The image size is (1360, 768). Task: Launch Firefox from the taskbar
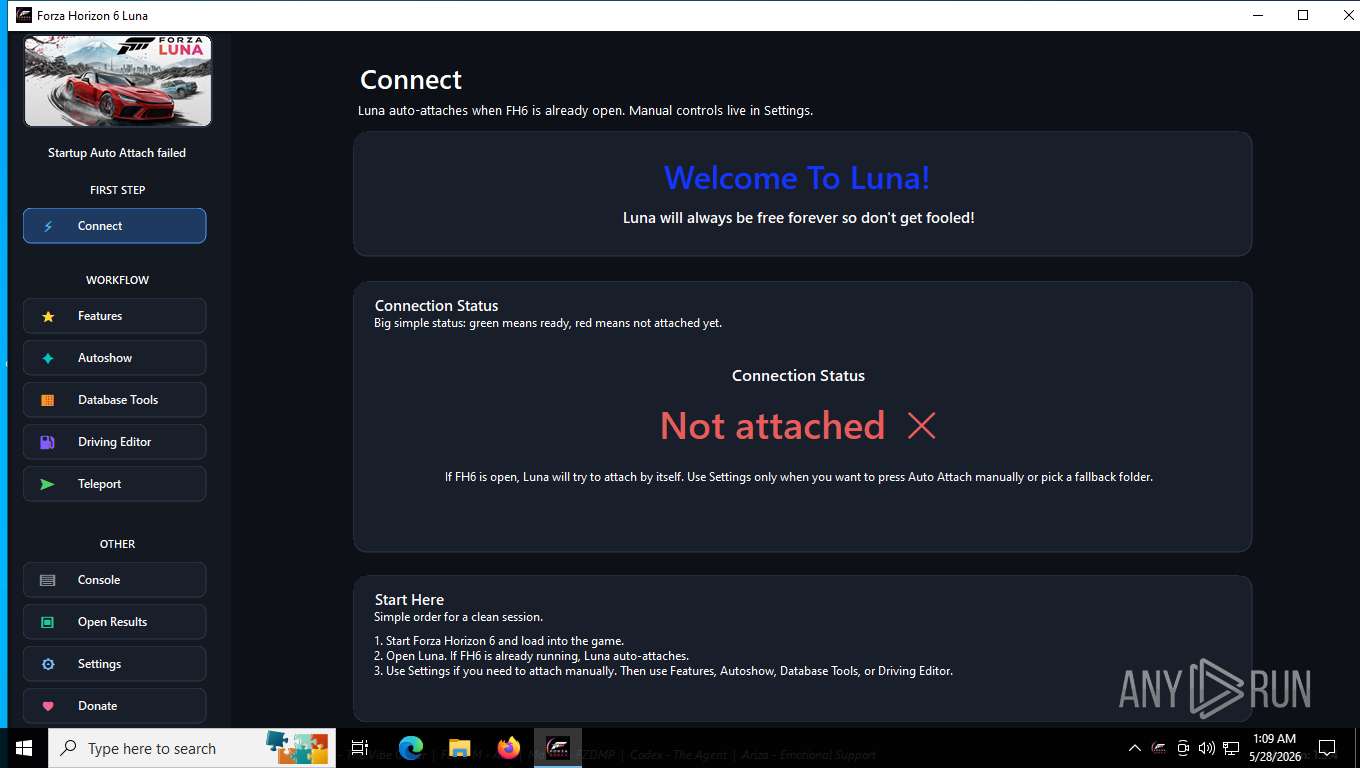pyautogui.click(x=509, y=748)
